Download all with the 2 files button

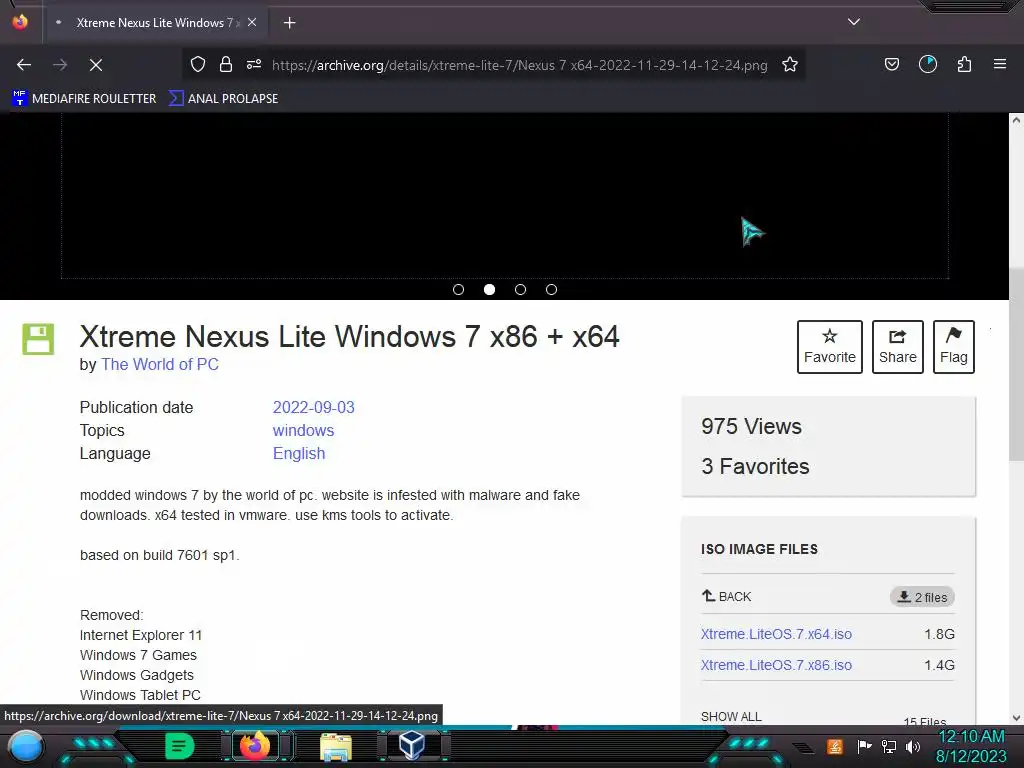tap(922, 597)
